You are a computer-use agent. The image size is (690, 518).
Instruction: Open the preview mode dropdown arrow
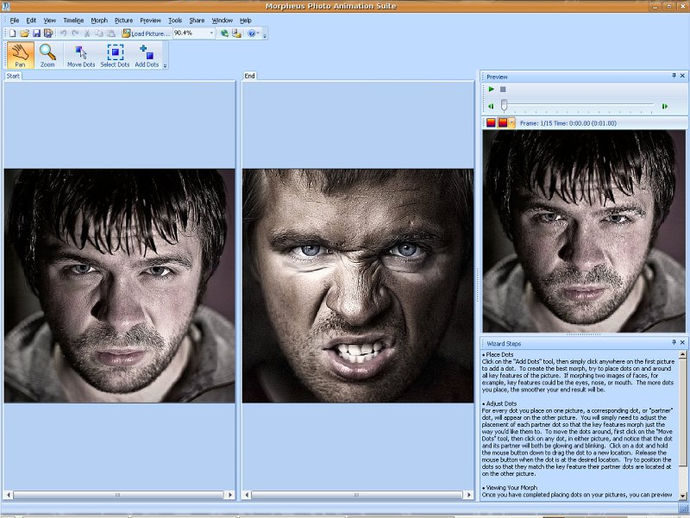(x=512, y=123)
